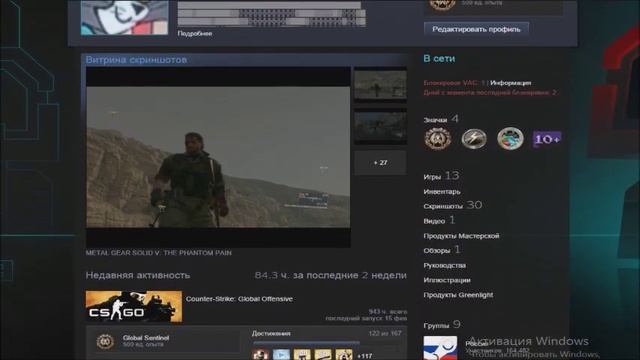
Task: Open the purple 10+ games badge
Action: 547,139
